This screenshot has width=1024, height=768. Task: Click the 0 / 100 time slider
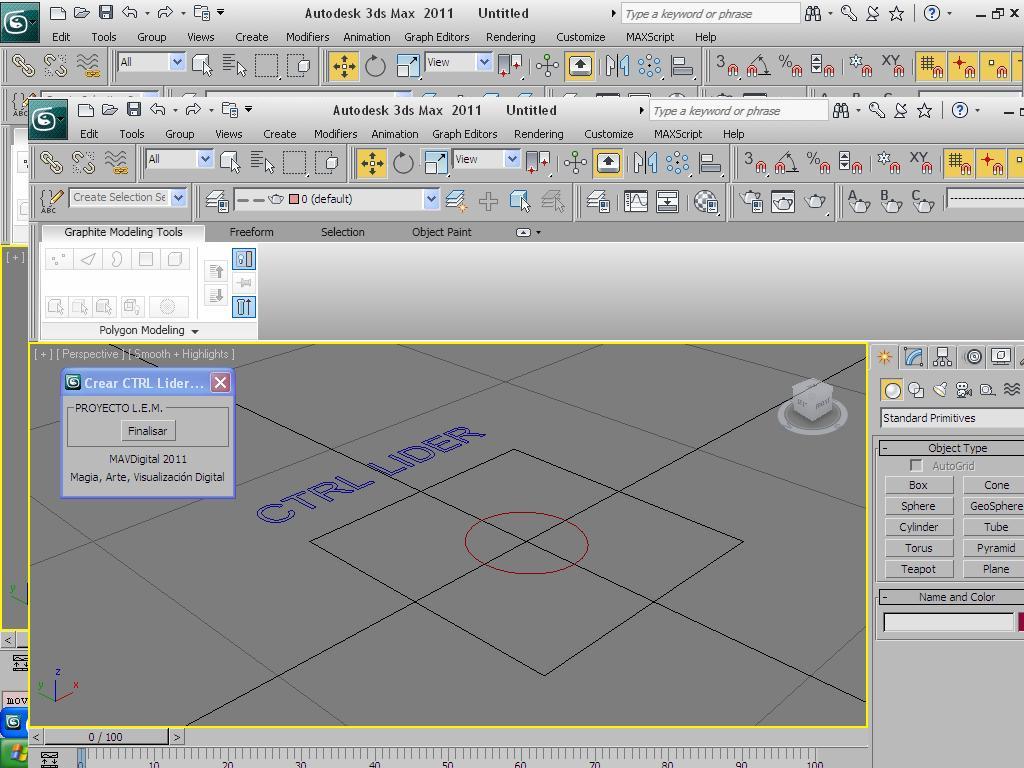(105, 737)
